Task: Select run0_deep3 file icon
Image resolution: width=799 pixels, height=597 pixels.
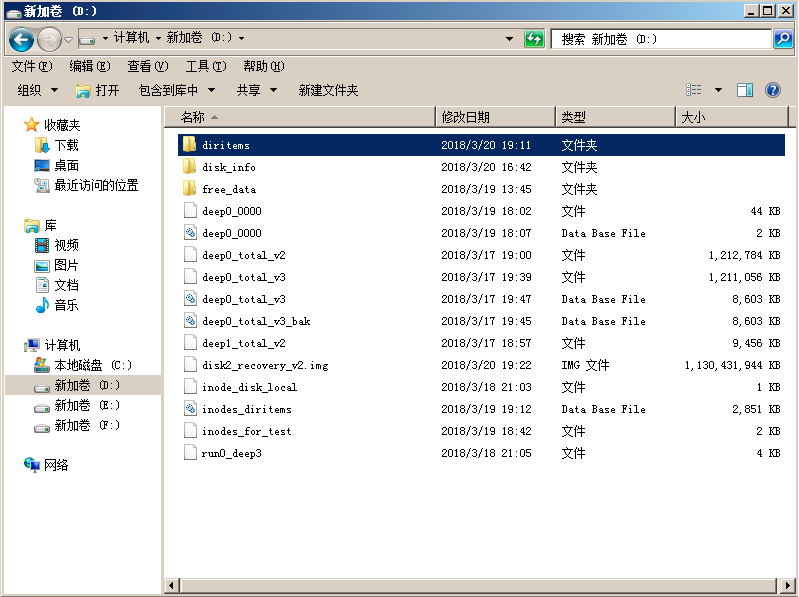Action: 190,453
